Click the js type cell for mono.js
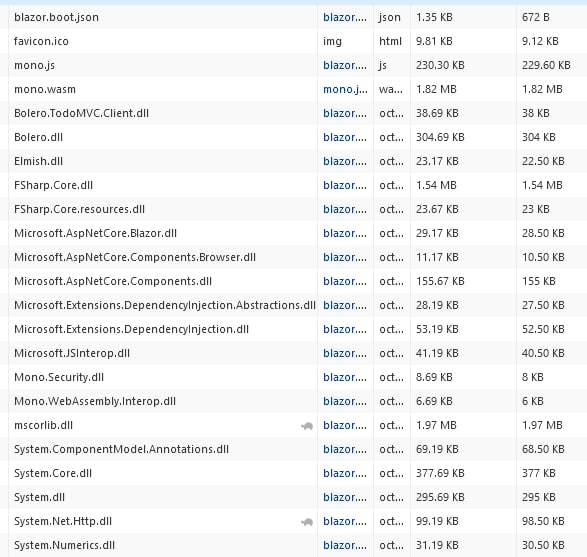 point(383,65)
